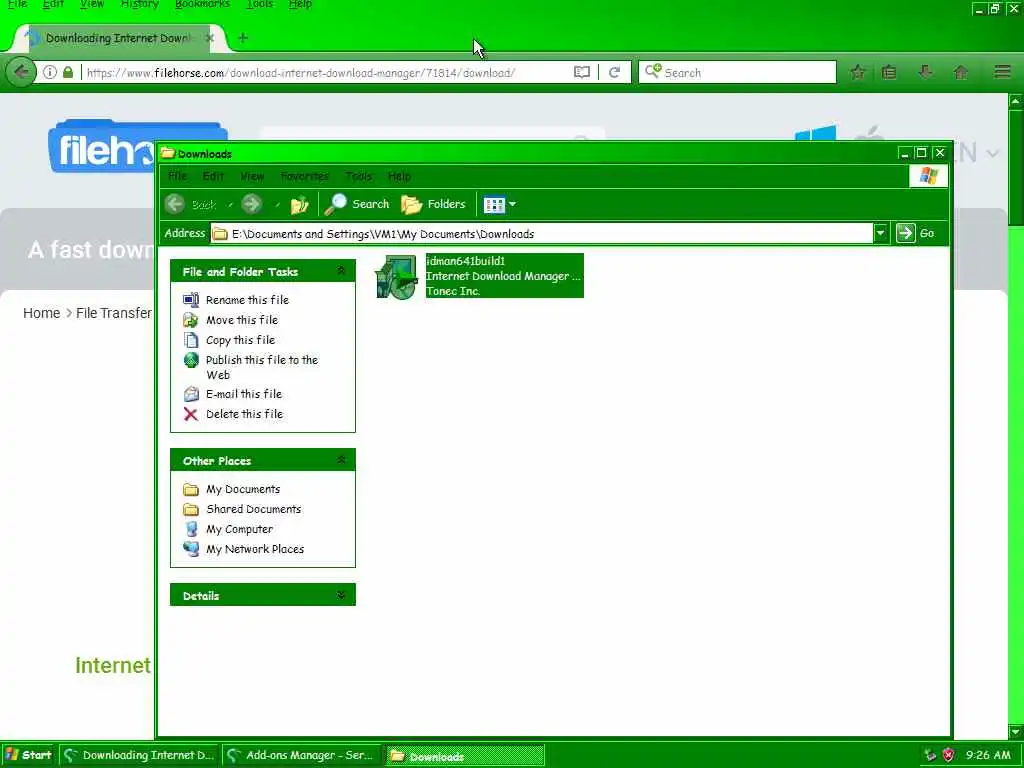Click the My Network Places icon
The height and width of the screenshot is (768, 1024).
coord(191,549)
